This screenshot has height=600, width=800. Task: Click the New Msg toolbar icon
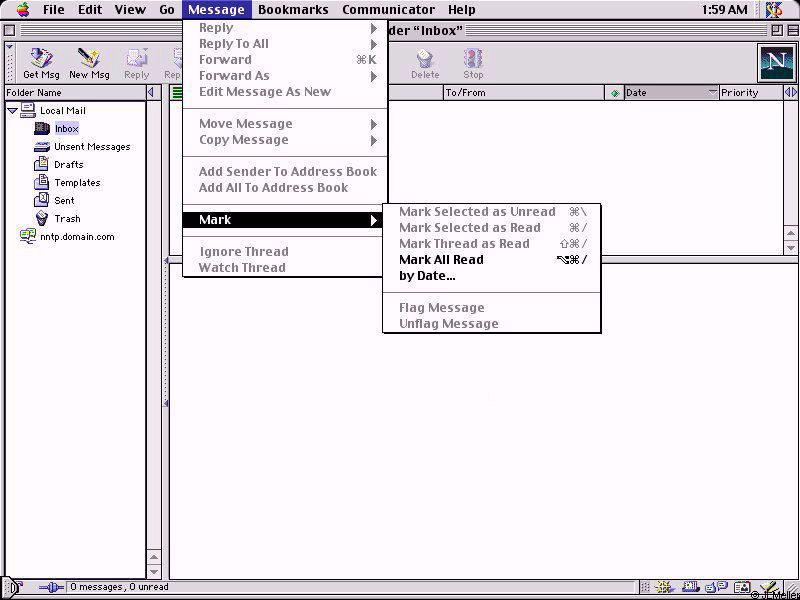pos(89,62)
